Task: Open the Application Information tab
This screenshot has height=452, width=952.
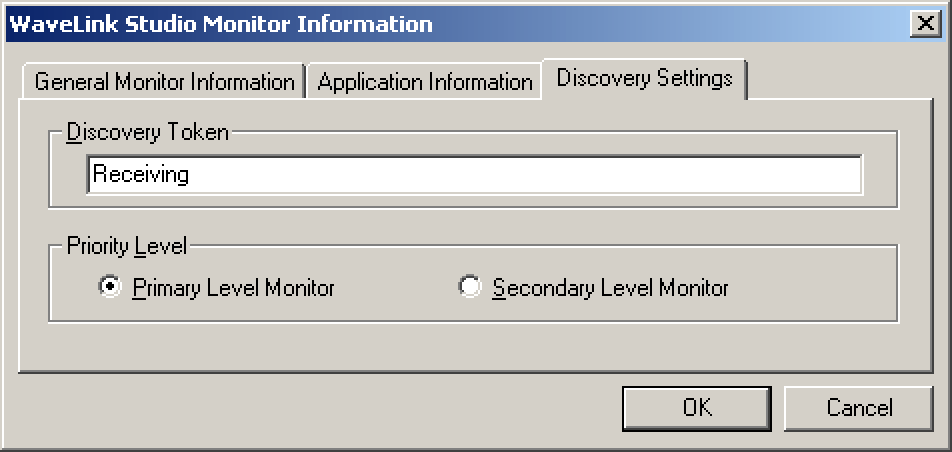Action: point(424,81)
